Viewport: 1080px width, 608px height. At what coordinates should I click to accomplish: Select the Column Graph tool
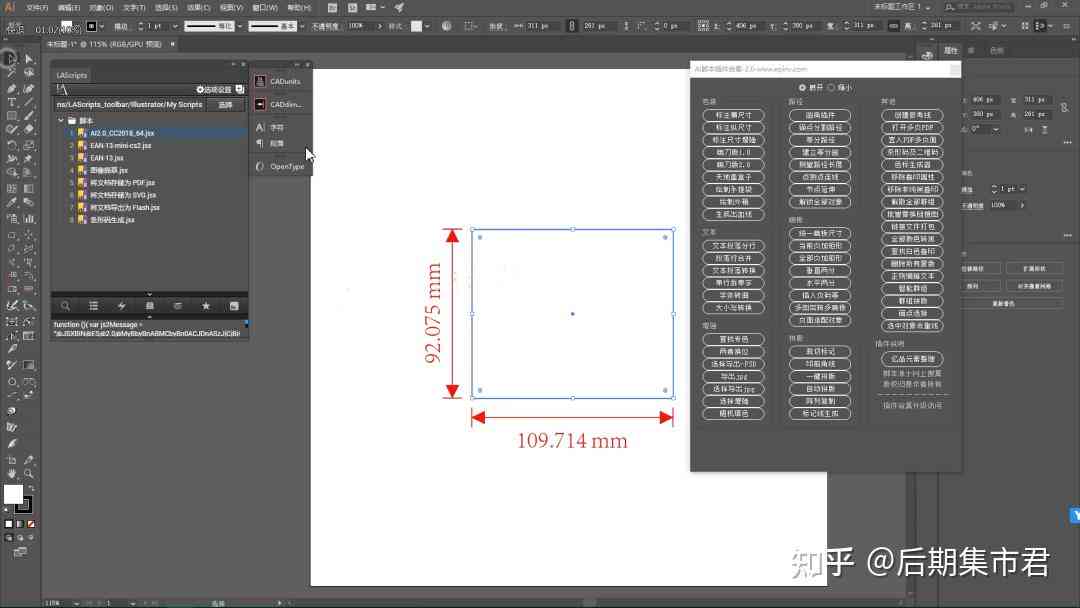[29, 218]
